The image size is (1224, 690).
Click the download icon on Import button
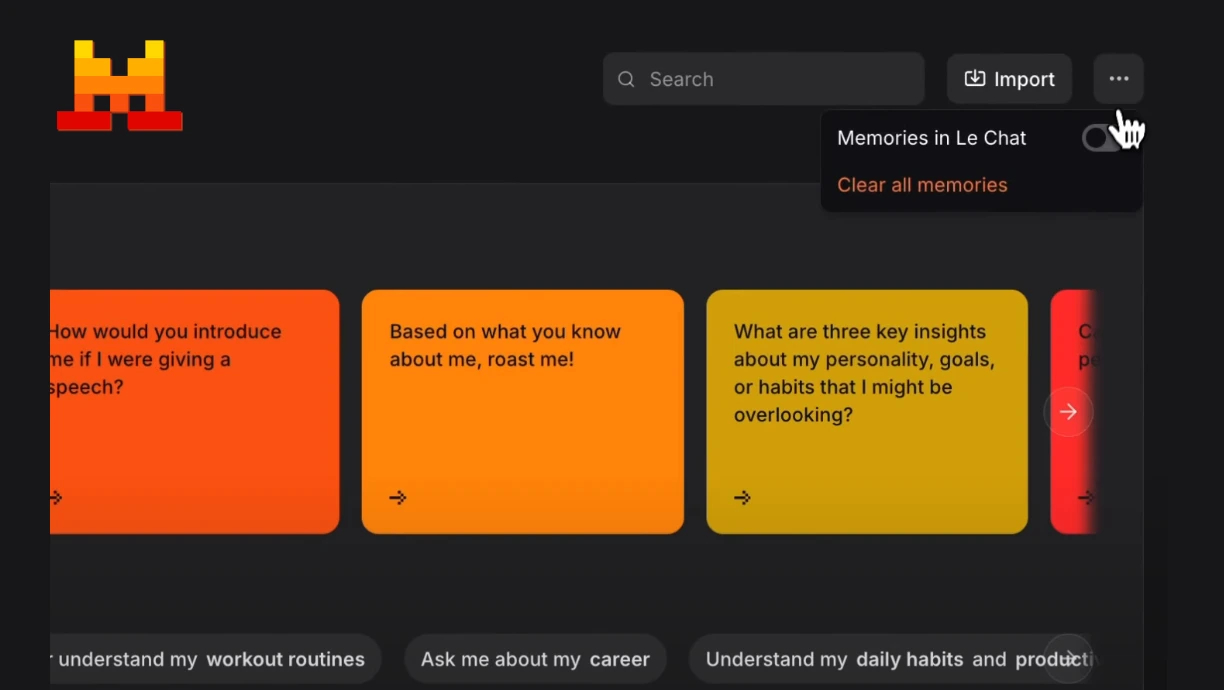click(974, 79)
